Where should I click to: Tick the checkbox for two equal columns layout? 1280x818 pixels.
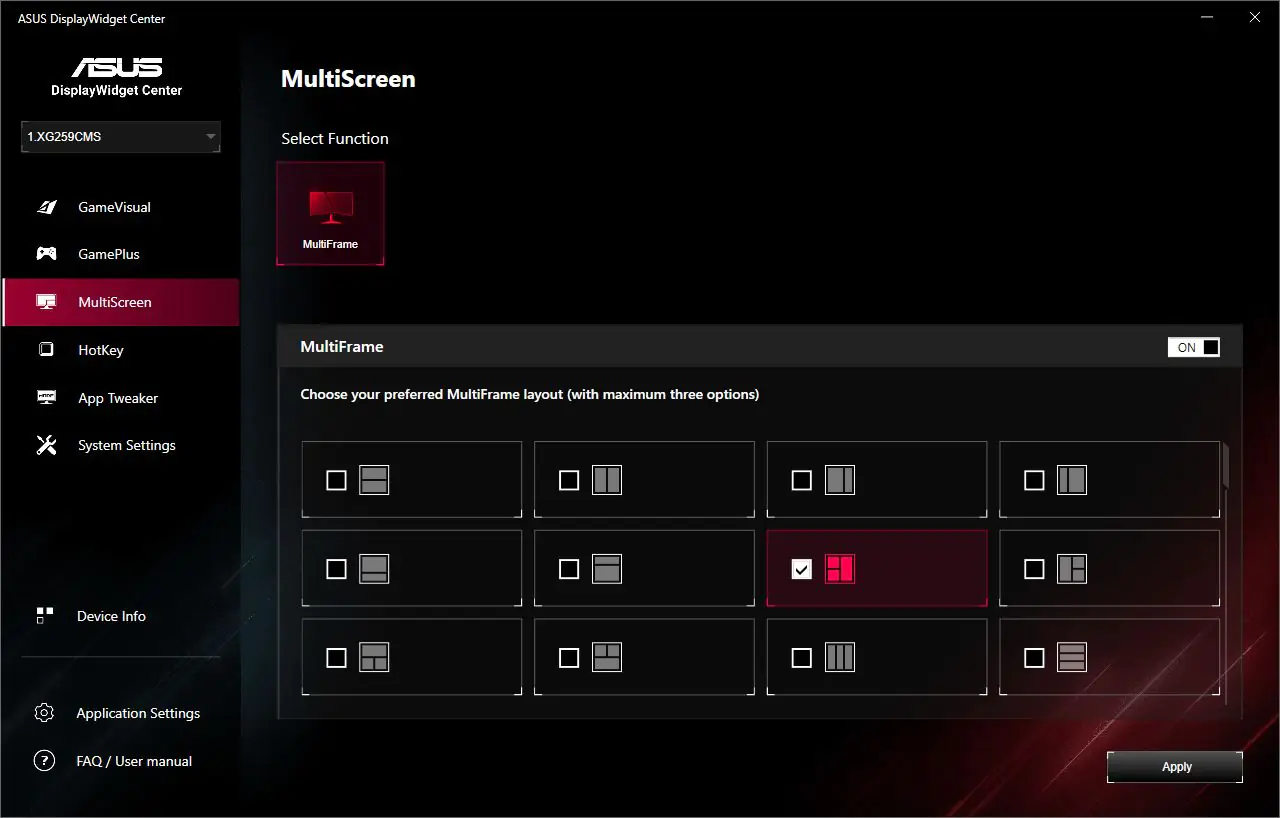[569, 480]
